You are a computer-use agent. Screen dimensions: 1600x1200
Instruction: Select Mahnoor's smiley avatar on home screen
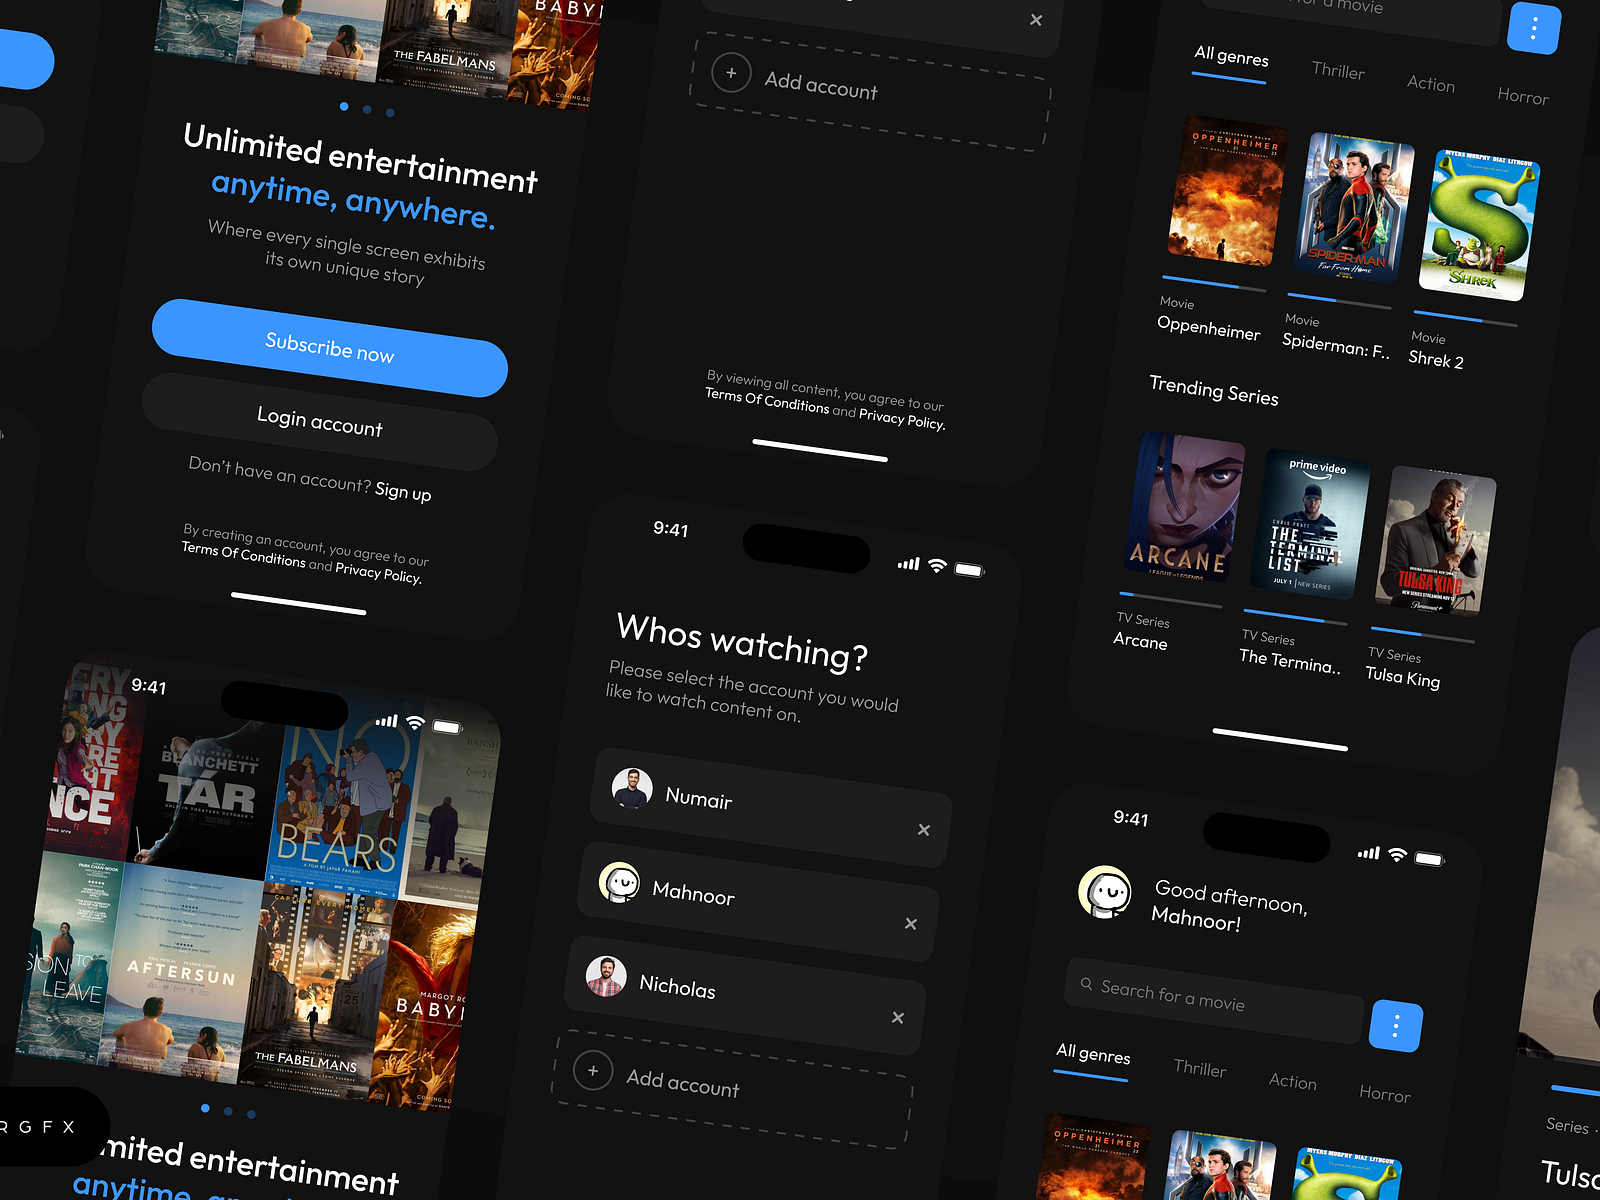(1105, 890)
